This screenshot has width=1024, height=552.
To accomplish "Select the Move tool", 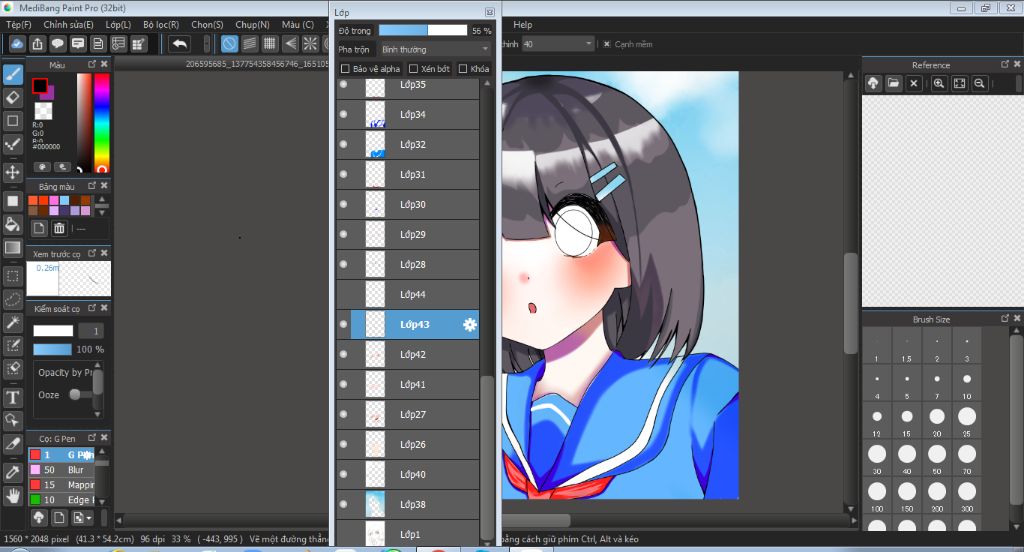I will (12, 172).
